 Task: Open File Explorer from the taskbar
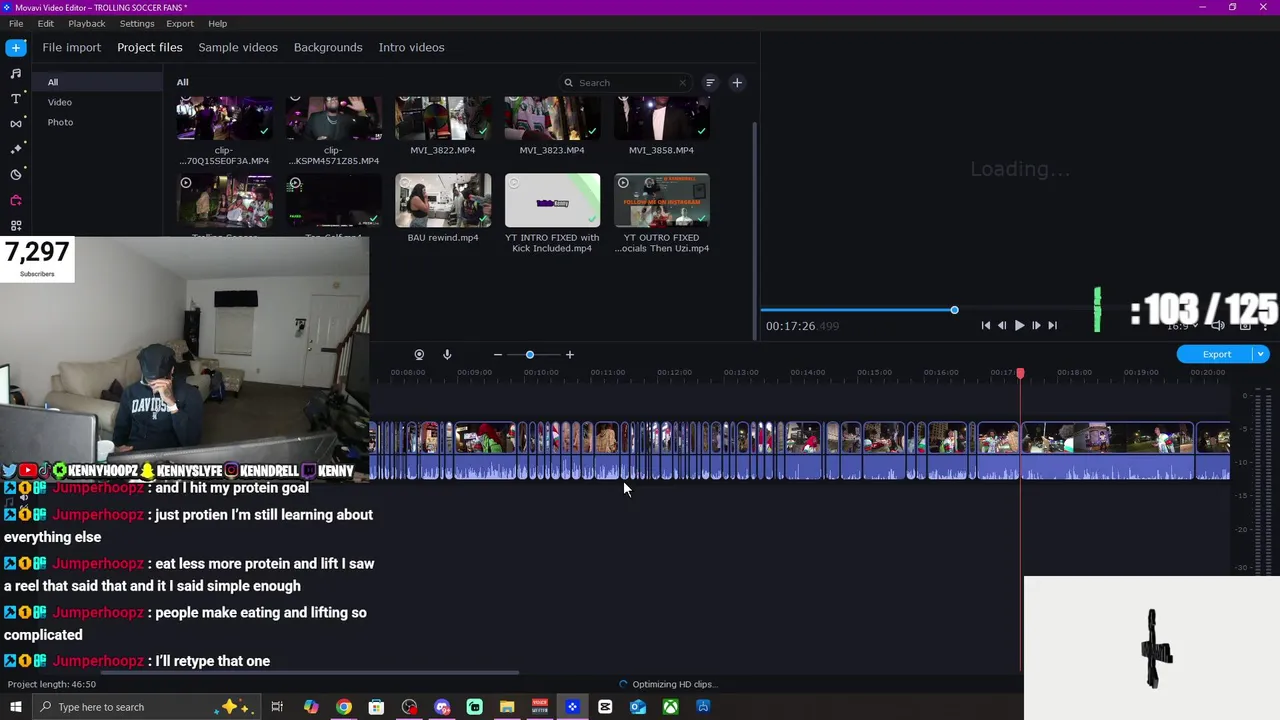507,707
